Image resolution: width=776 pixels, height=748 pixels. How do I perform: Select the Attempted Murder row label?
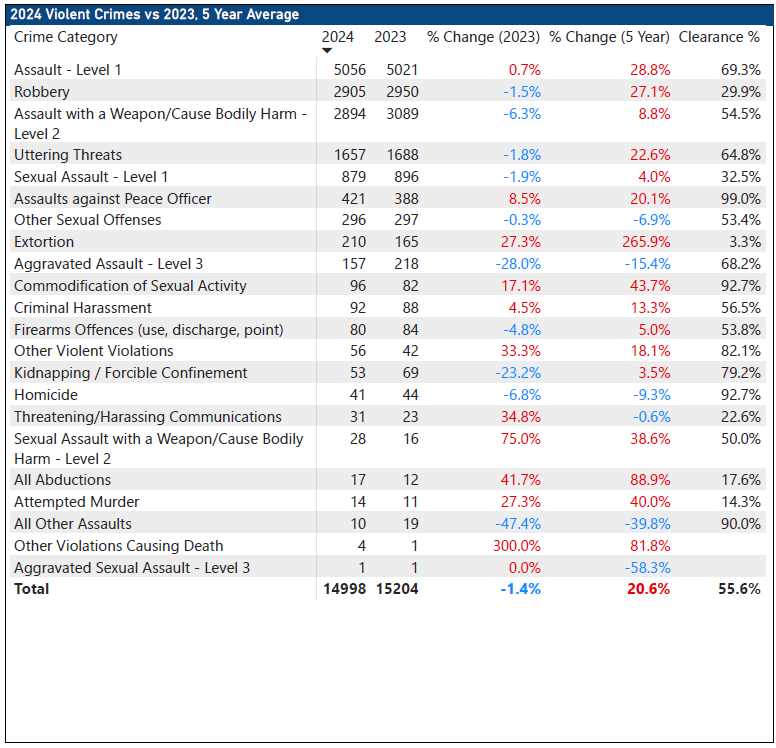point(76,502)
